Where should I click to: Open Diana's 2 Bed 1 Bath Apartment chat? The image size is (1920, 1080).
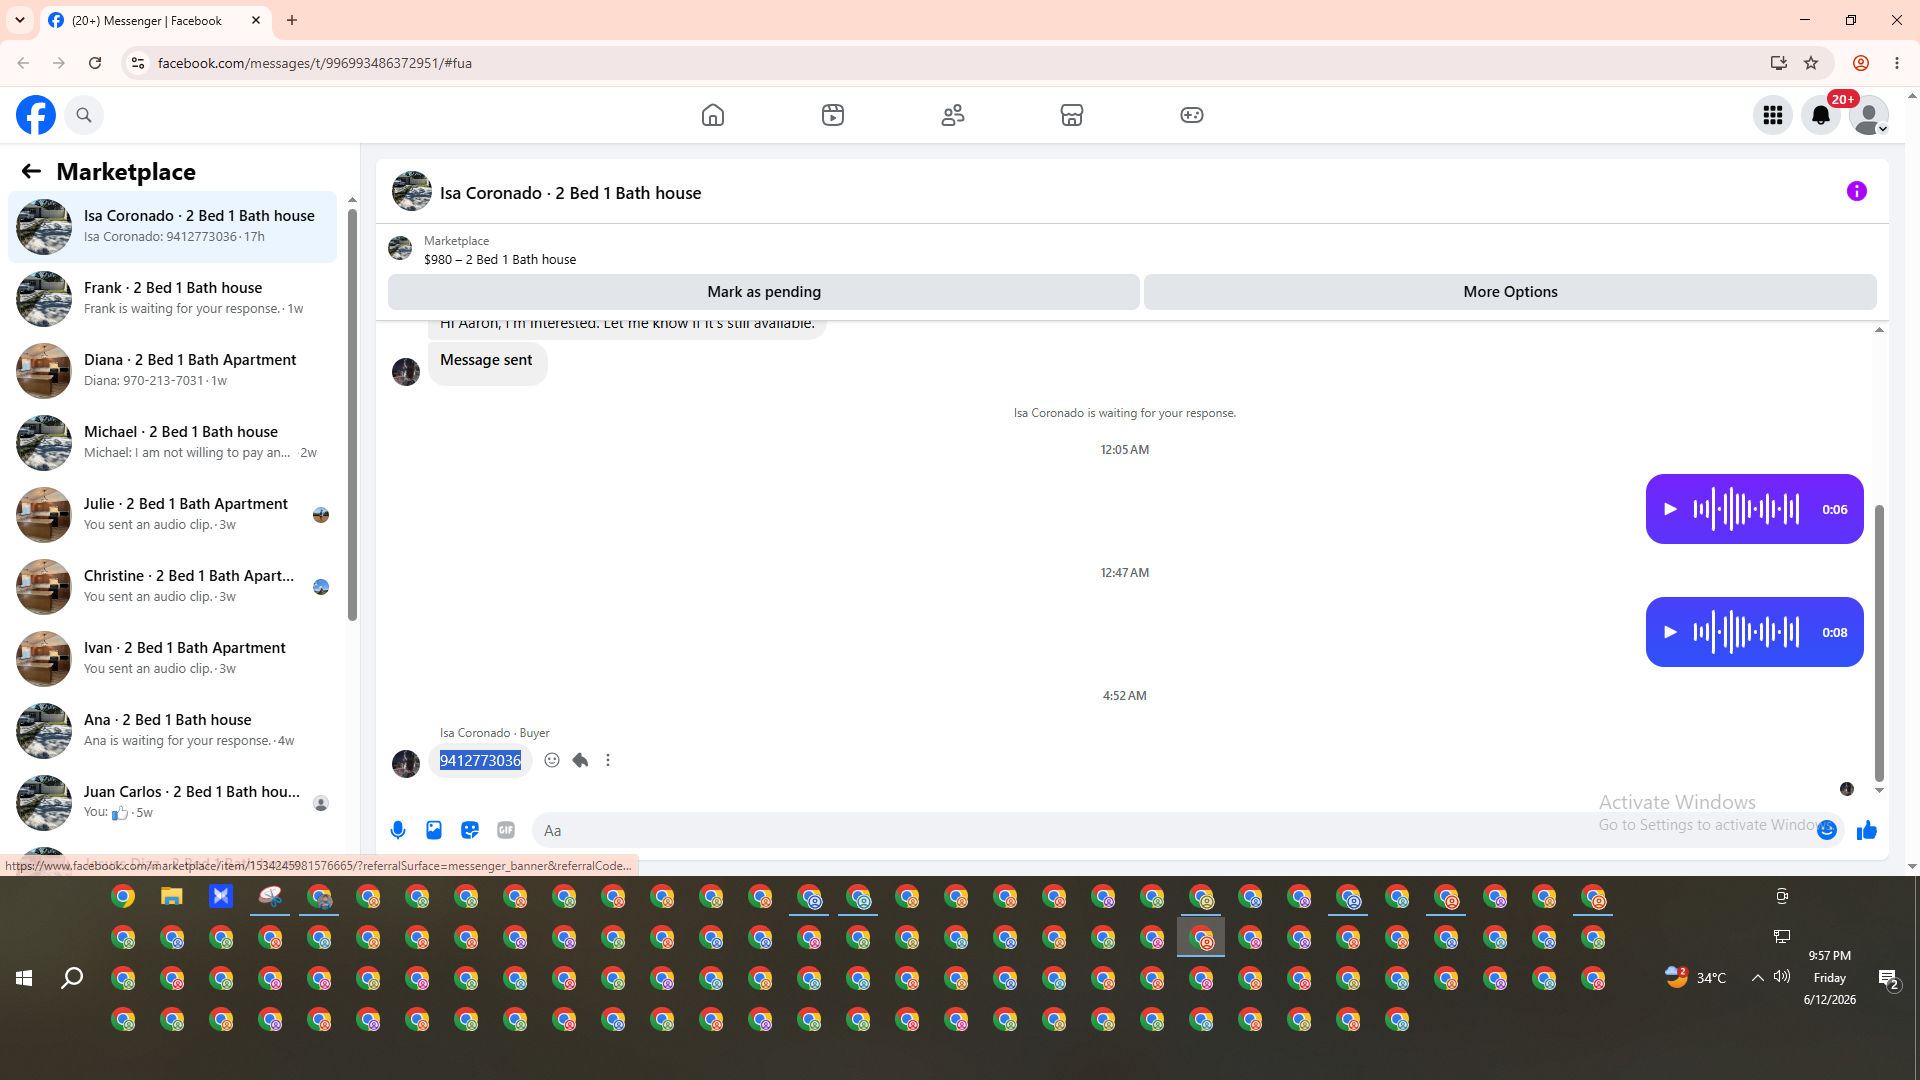point(172,371)
